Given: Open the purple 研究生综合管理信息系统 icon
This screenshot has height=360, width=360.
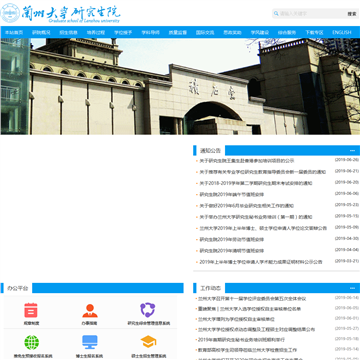Looking at the screenshot, I should tap(148, 310).
